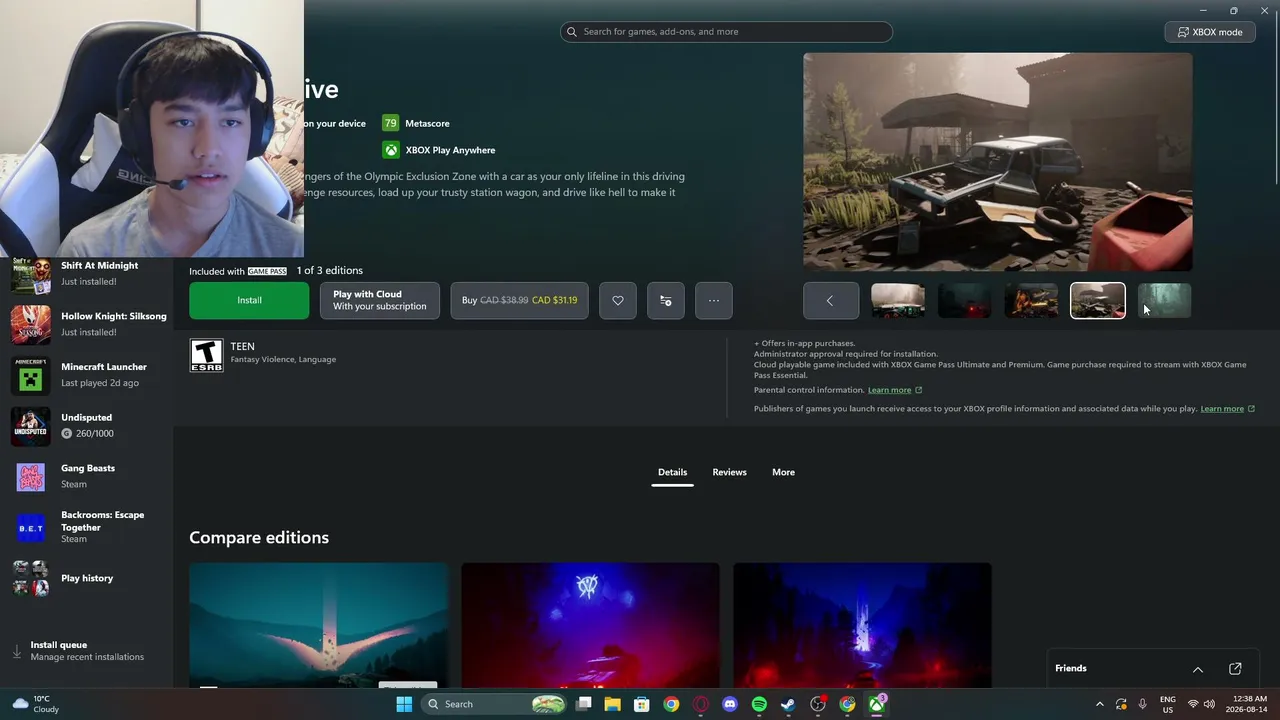Open the More tab
1280x720 pixels.
783,472
